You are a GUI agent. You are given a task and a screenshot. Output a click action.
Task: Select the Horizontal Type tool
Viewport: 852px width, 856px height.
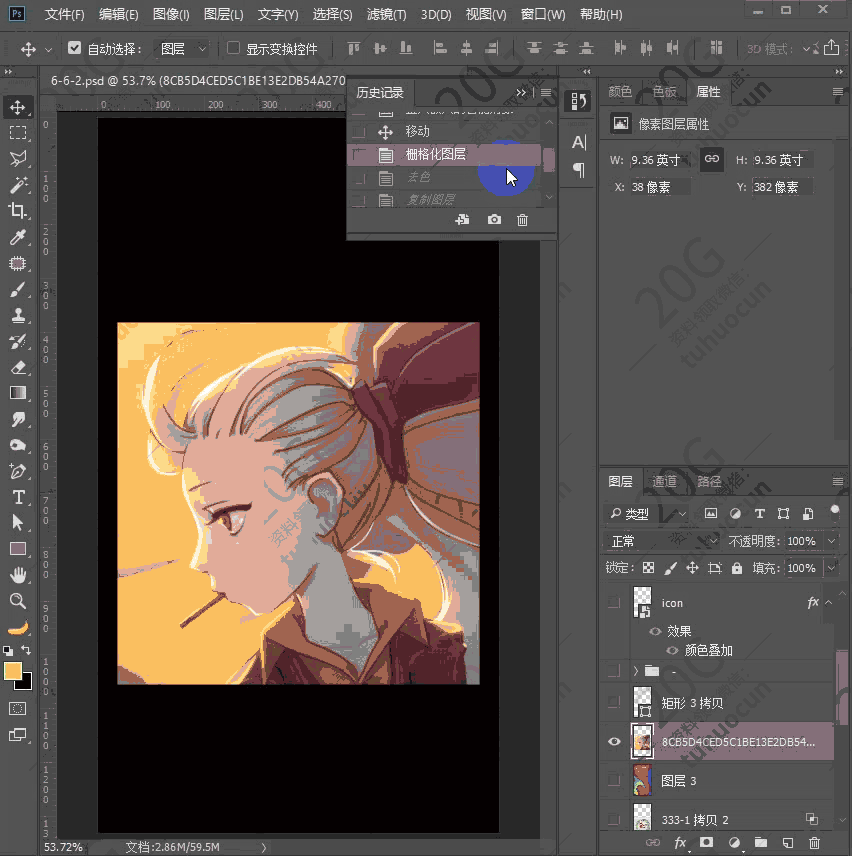click(x=17, y=497)
